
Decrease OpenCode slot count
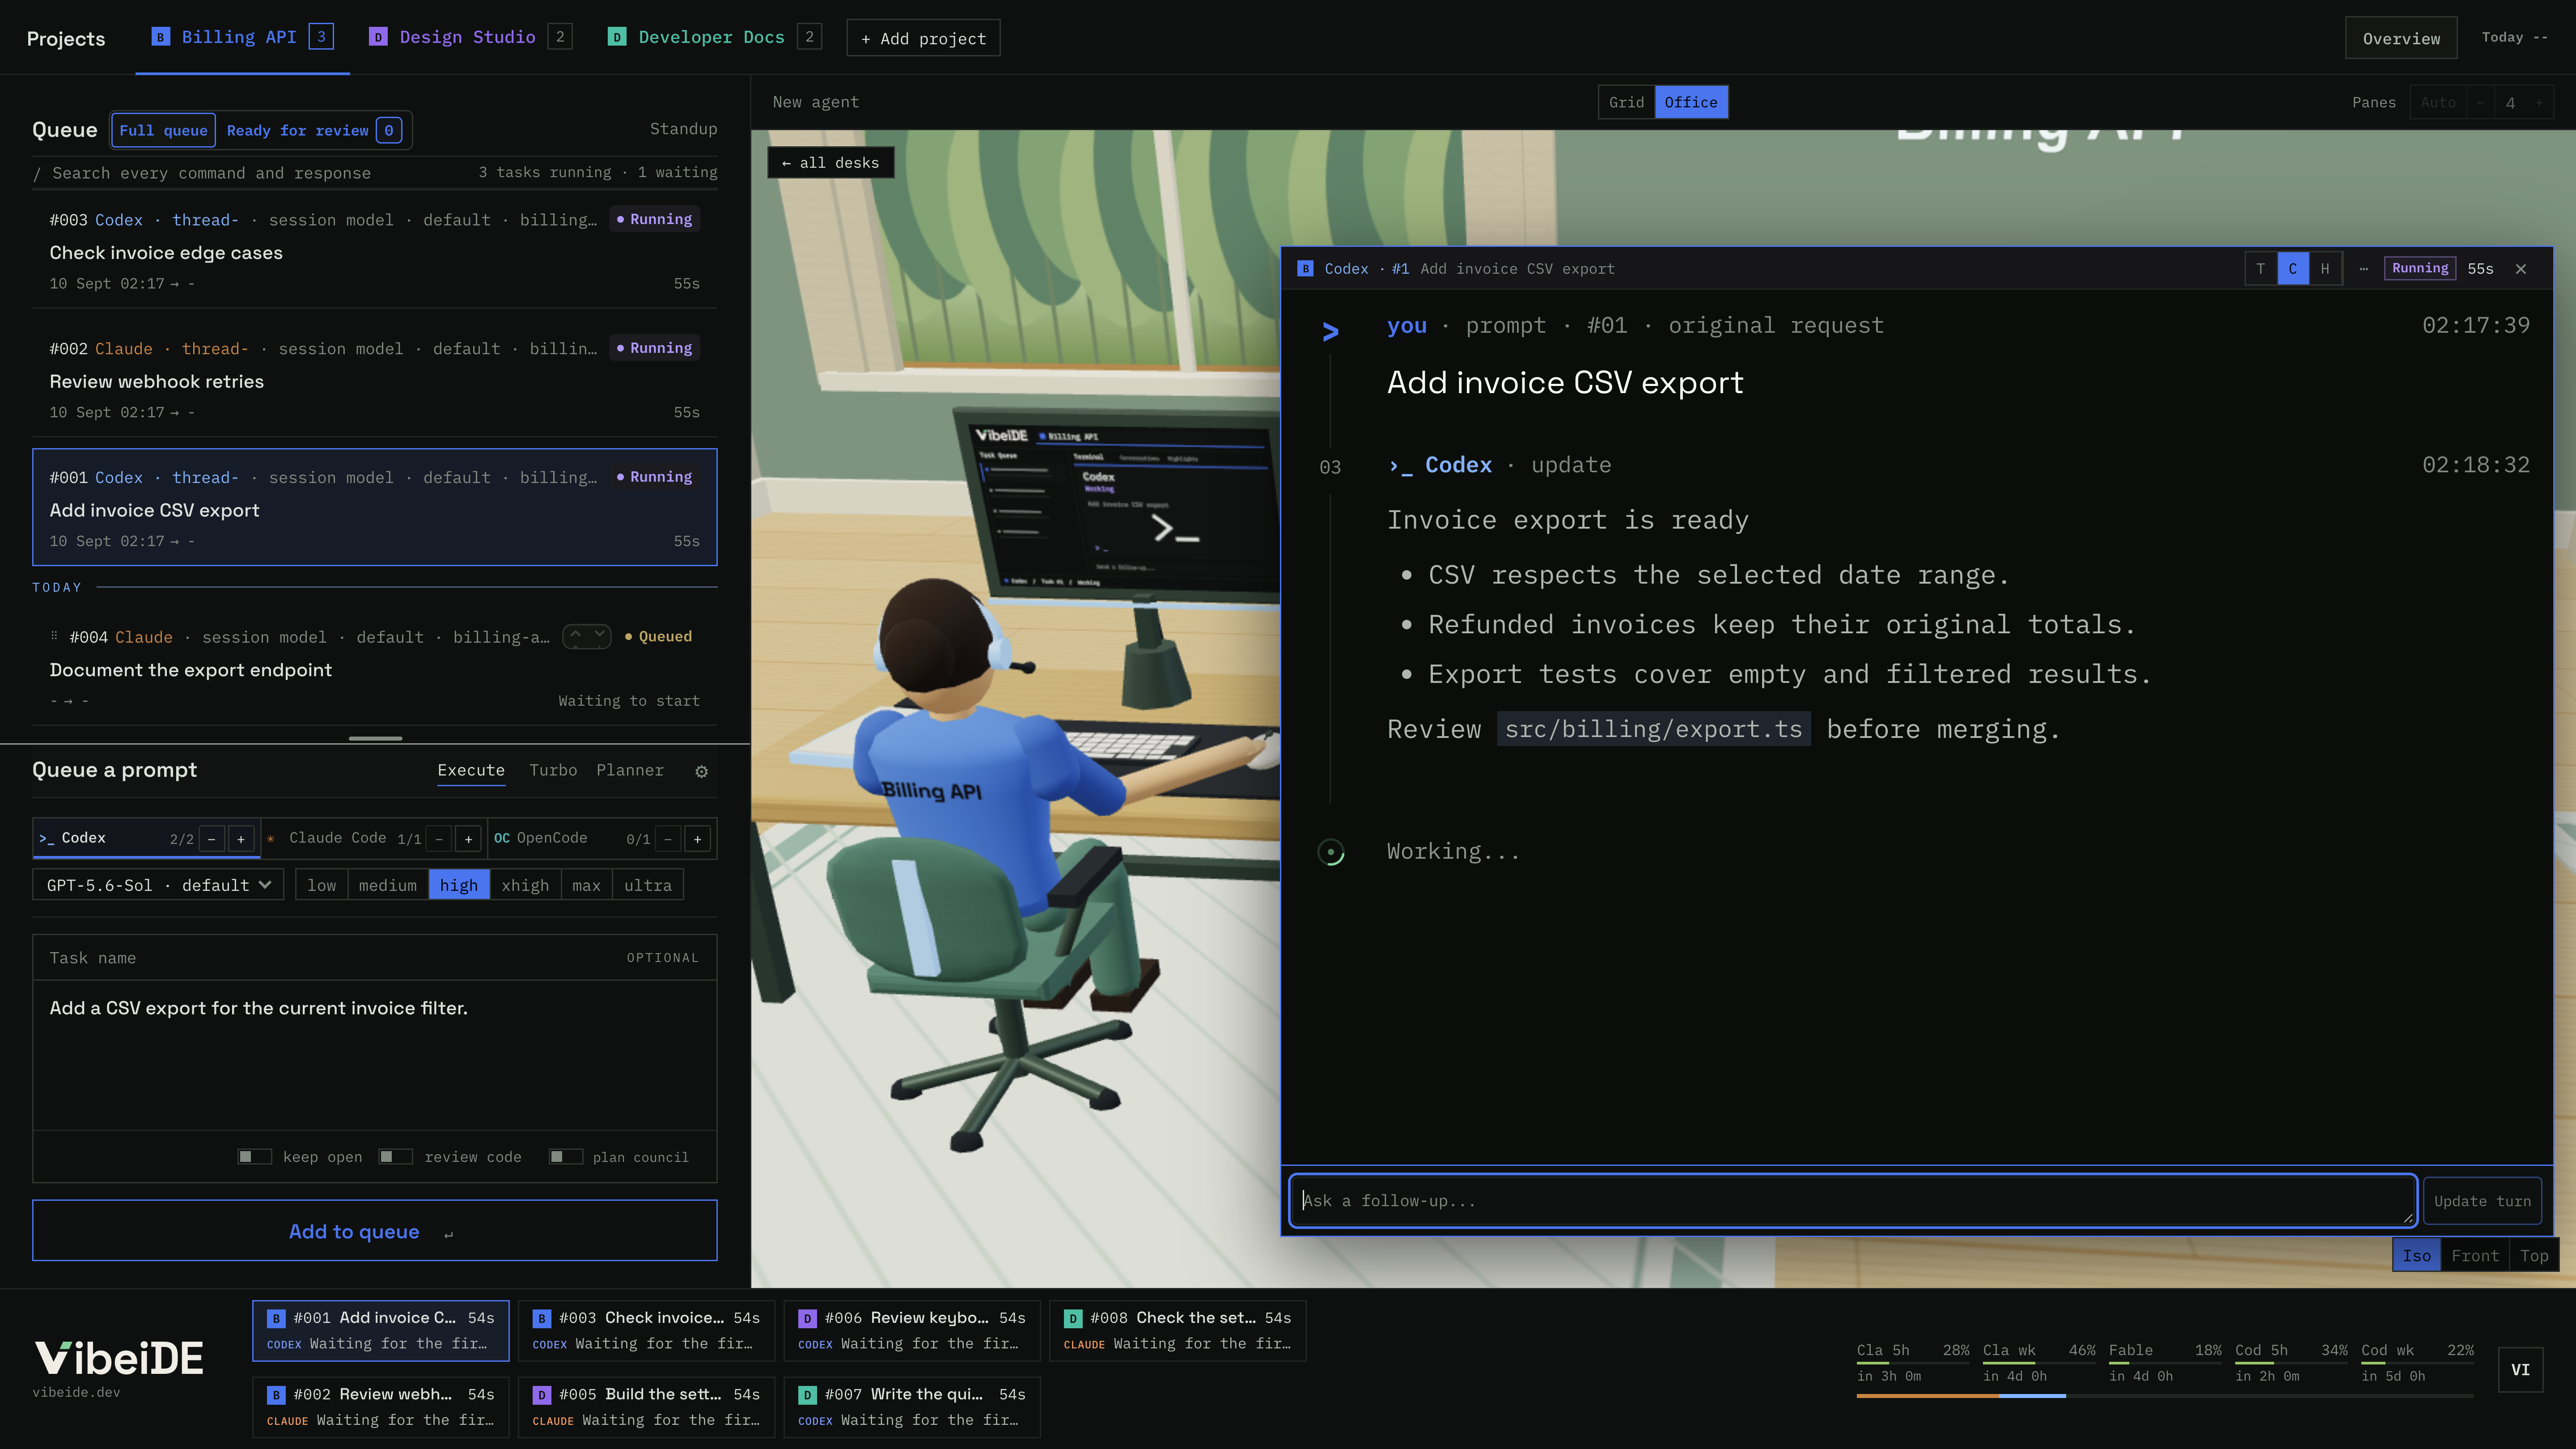(669, 839)
